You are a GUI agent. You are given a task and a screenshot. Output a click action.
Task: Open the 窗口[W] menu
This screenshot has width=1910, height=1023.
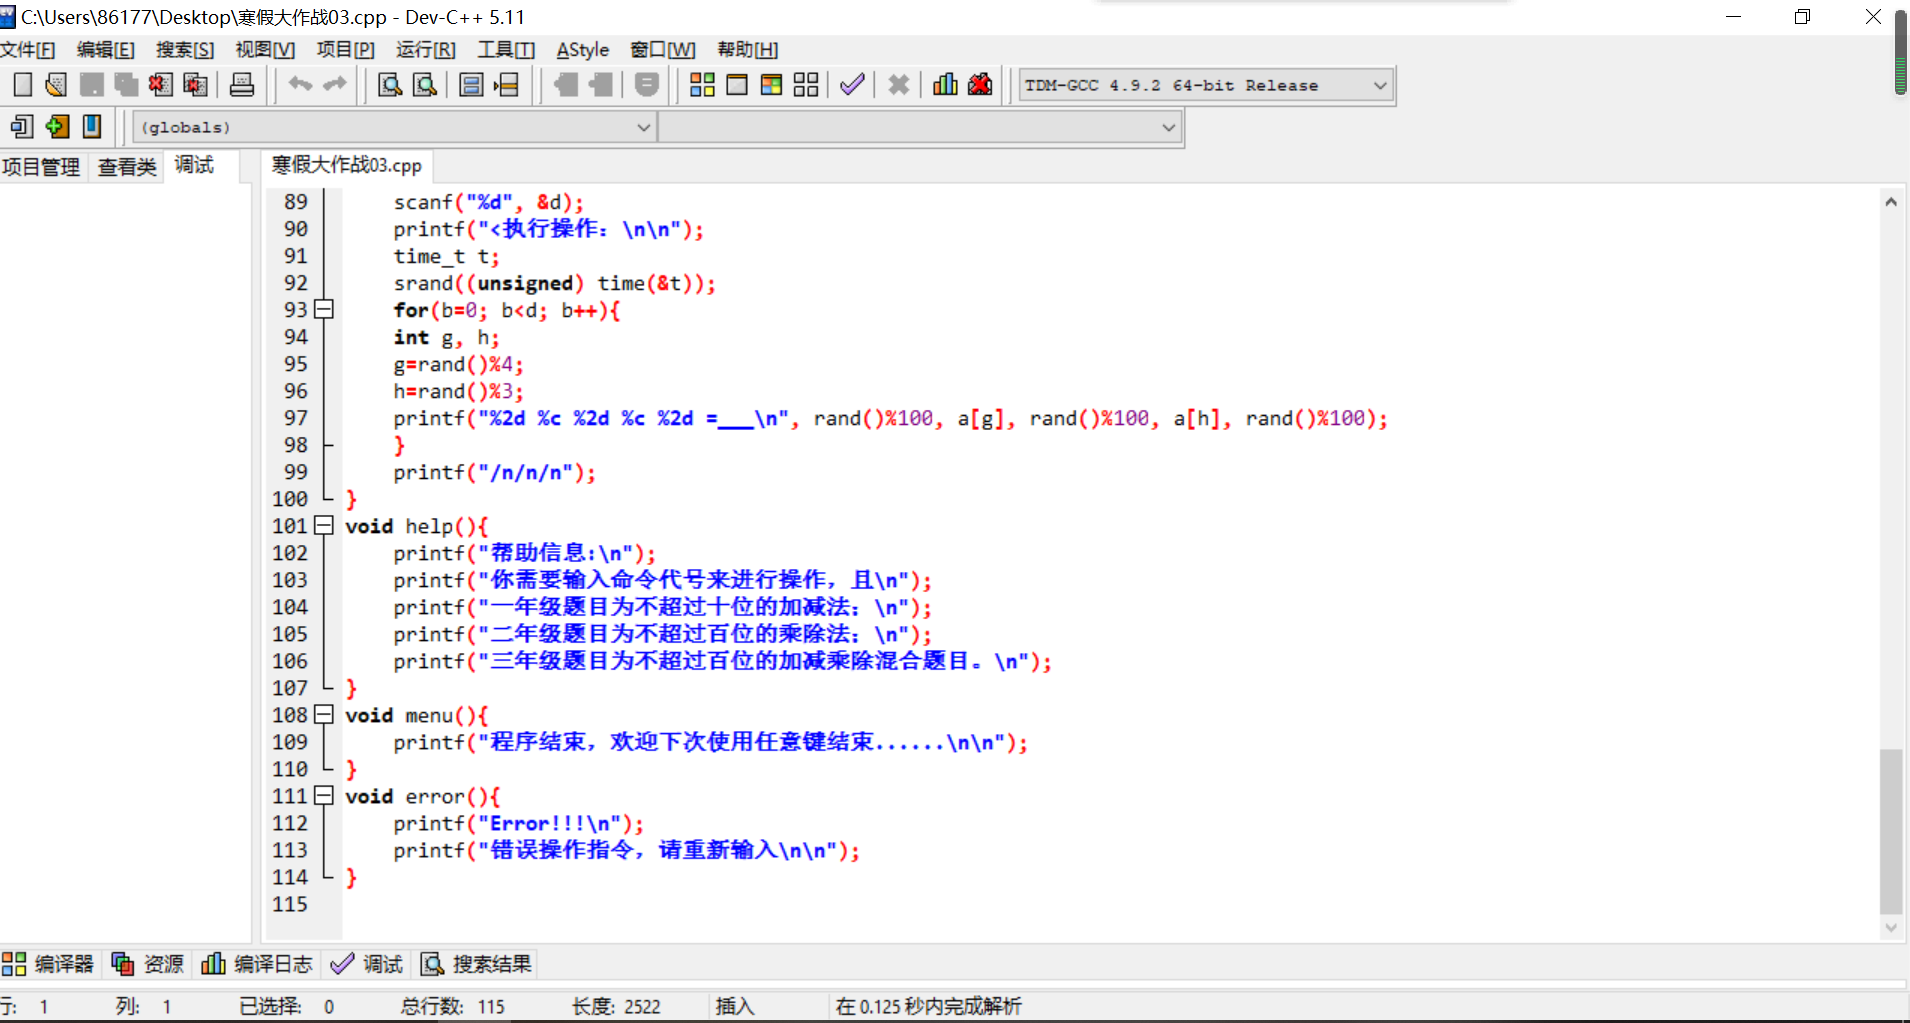point(663,50)
